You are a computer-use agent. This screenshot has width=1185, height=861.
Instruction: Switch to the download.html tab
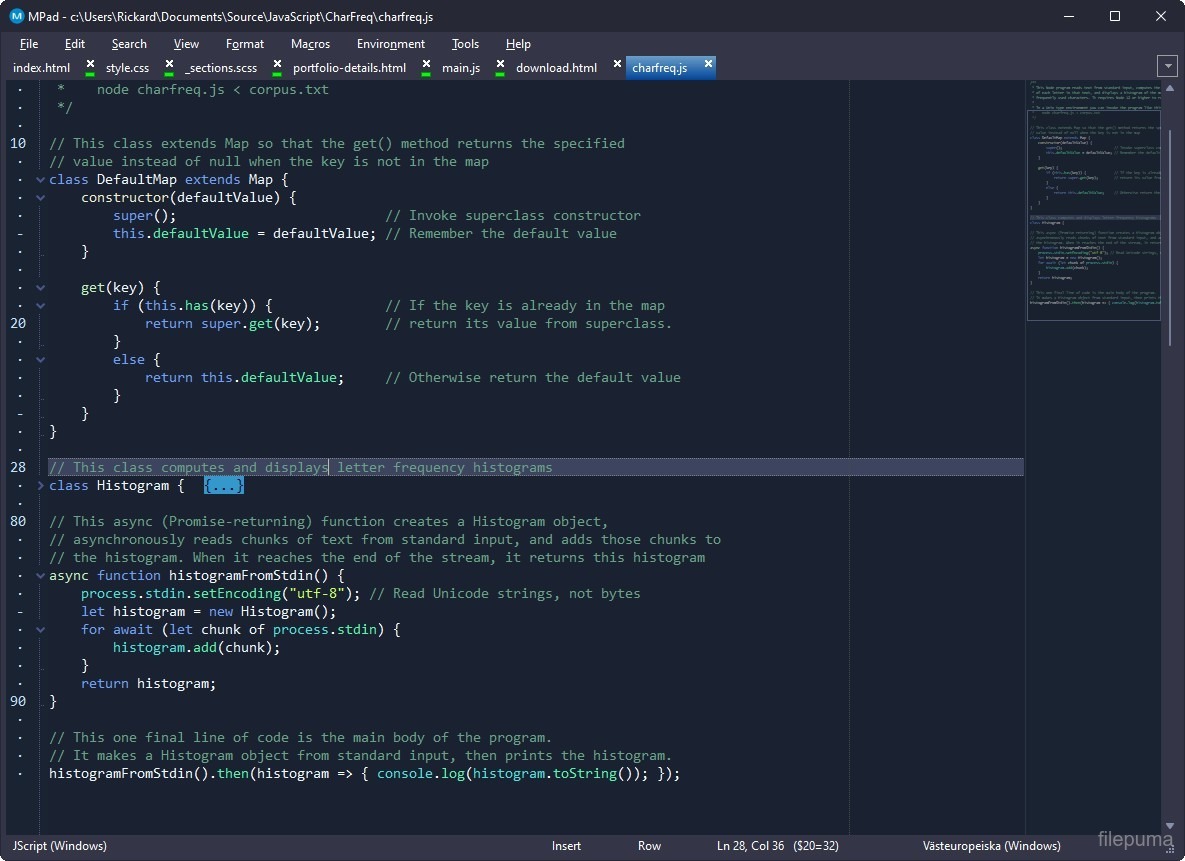coord(556,68)
